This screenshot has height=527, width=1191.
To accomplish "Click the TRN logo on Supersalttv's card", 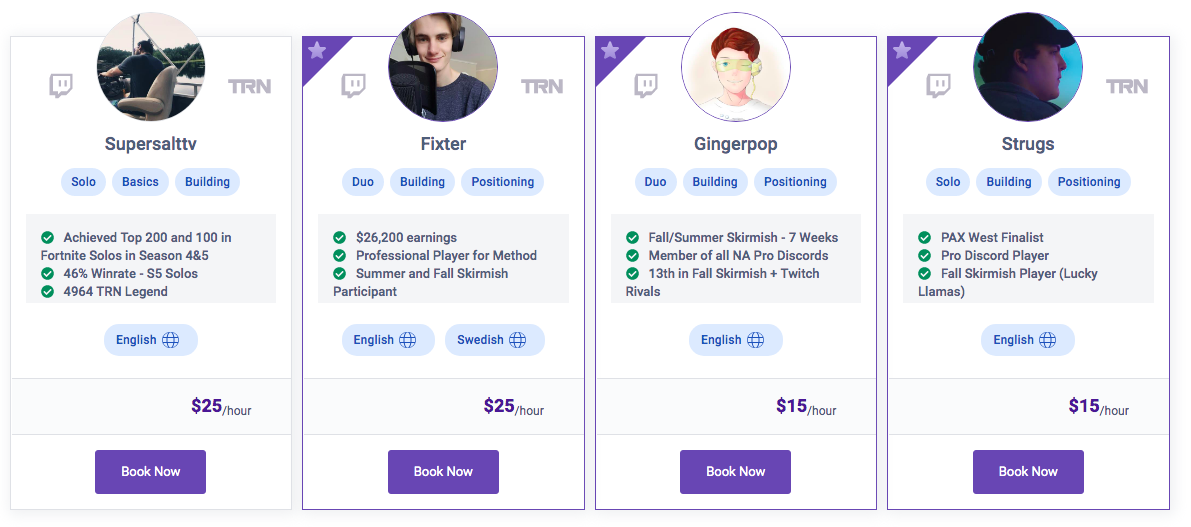I will [x=250, y=87].
